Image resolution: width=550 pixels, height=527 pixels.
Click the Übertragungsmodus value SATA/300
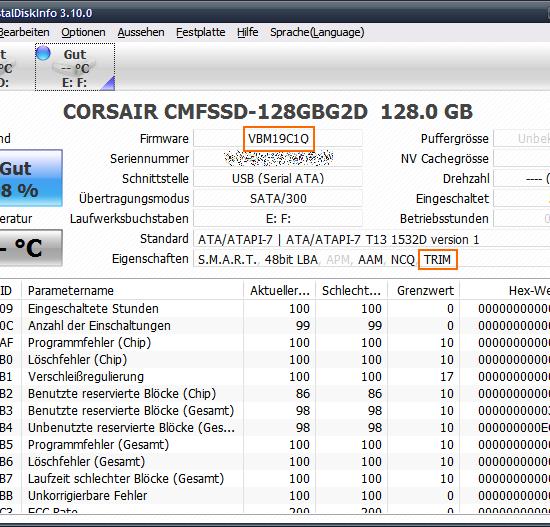[x=278, y=199]
